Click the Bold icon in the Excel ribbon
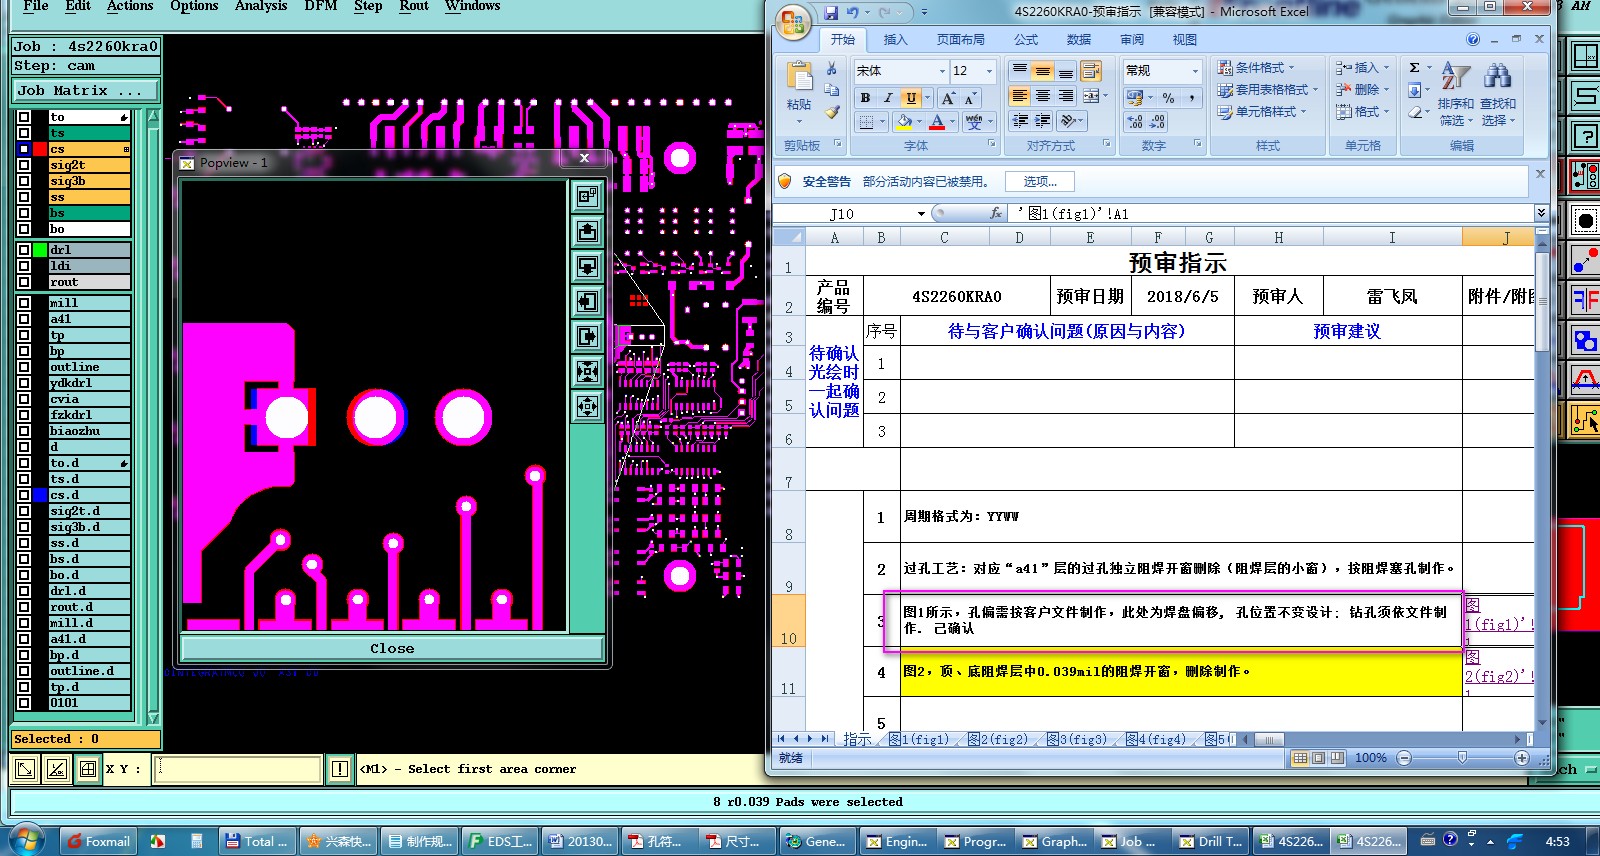This screenshot has height=856, width=1600. pos(865,97)
